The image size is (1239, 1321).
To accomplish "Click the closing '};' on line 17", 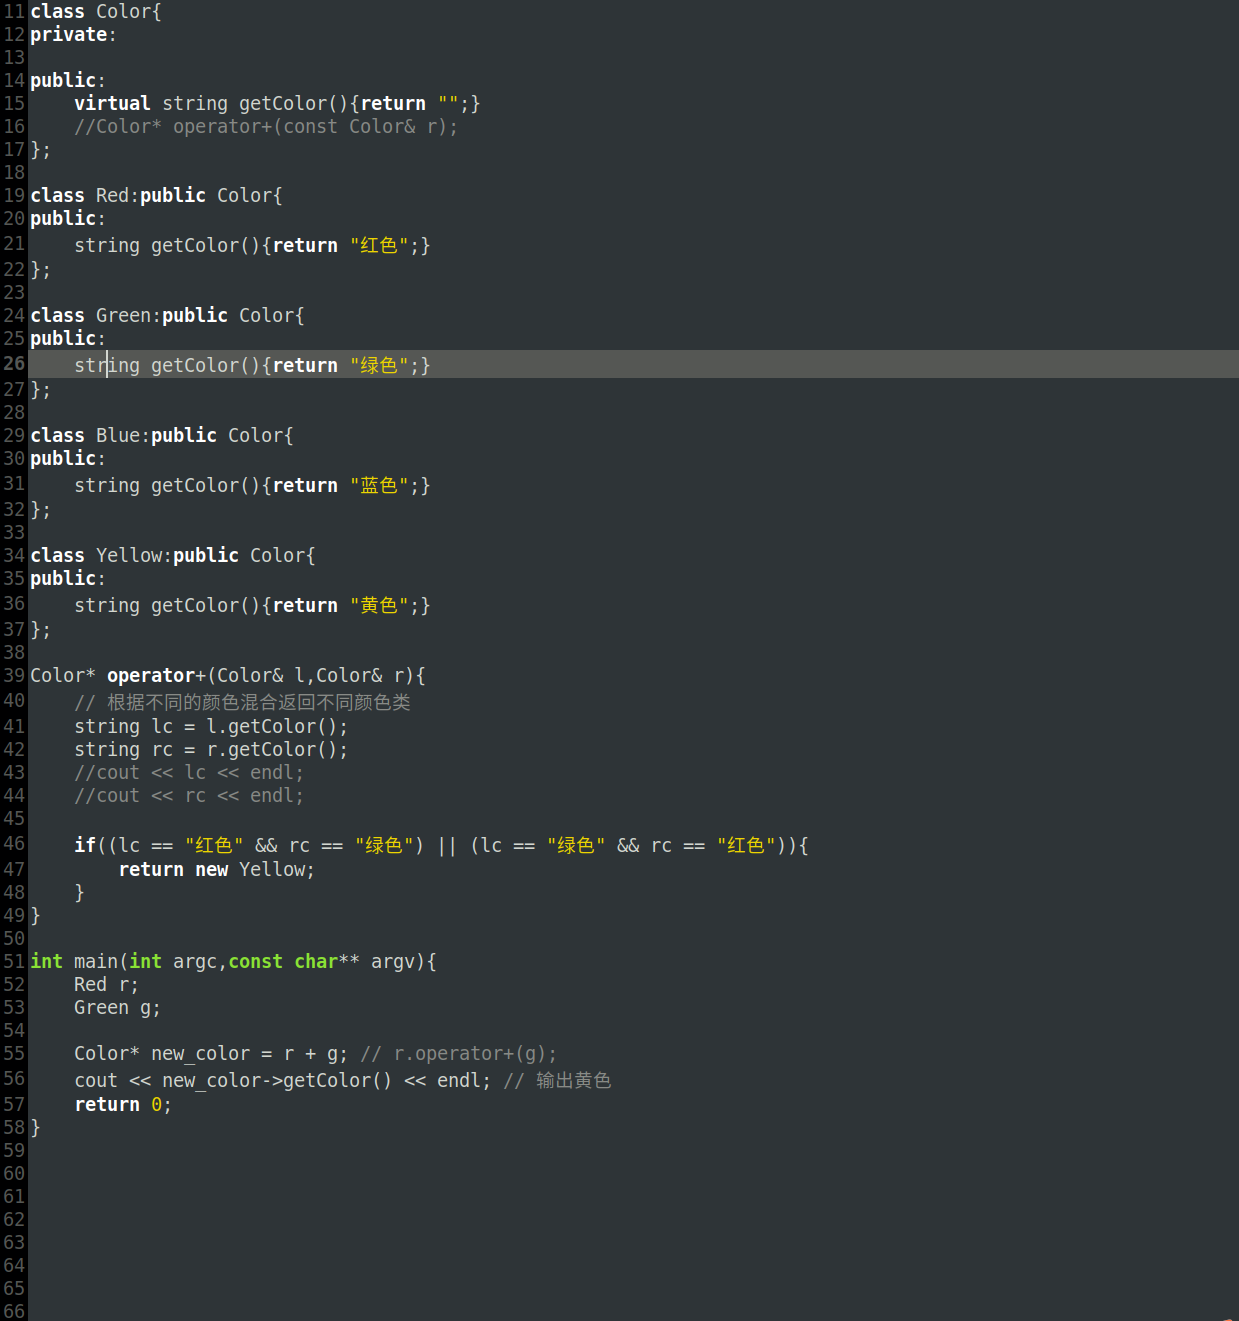I will pos(40,150).
